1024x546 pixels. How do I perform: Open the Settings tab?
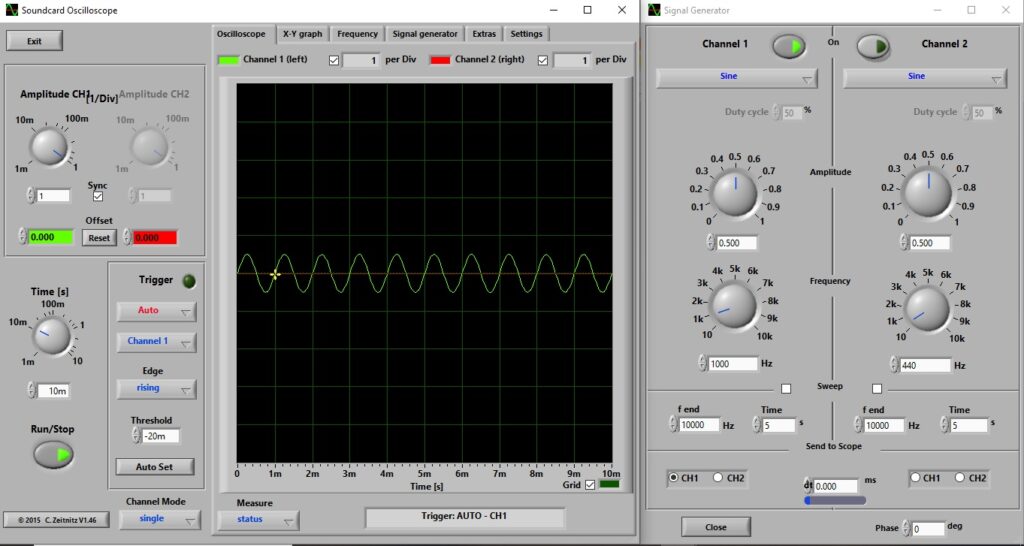pyautogui.click(x=526, y=34)
